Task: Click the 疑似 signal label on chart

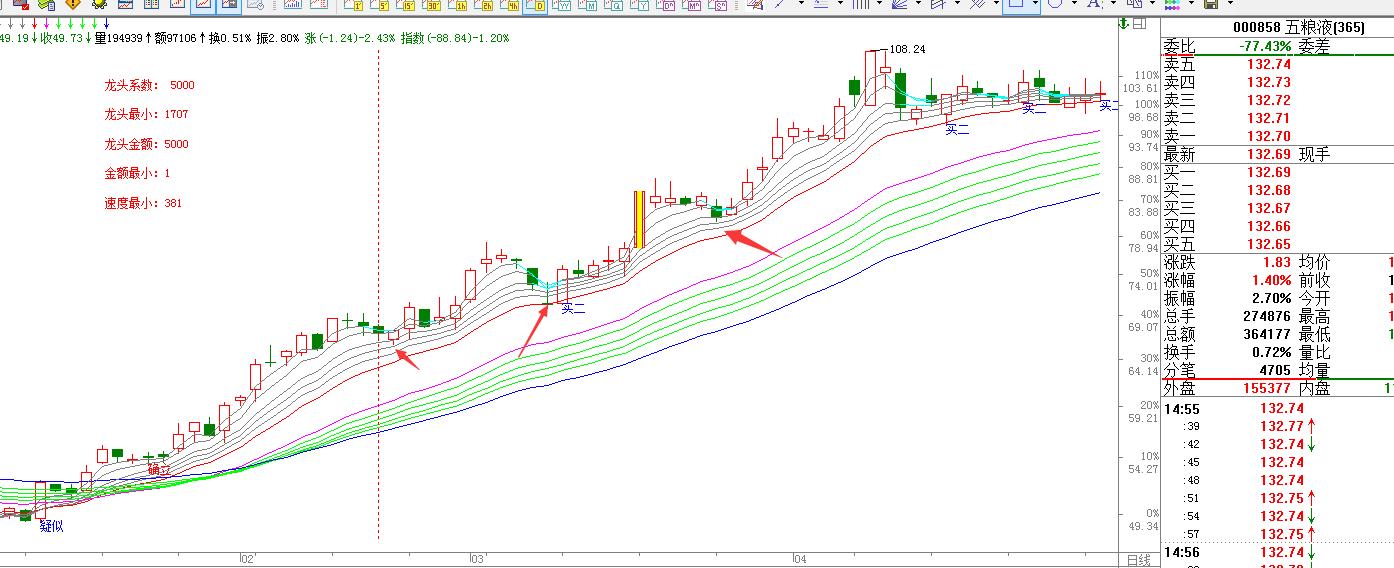Action: click(x=51, y=526)
